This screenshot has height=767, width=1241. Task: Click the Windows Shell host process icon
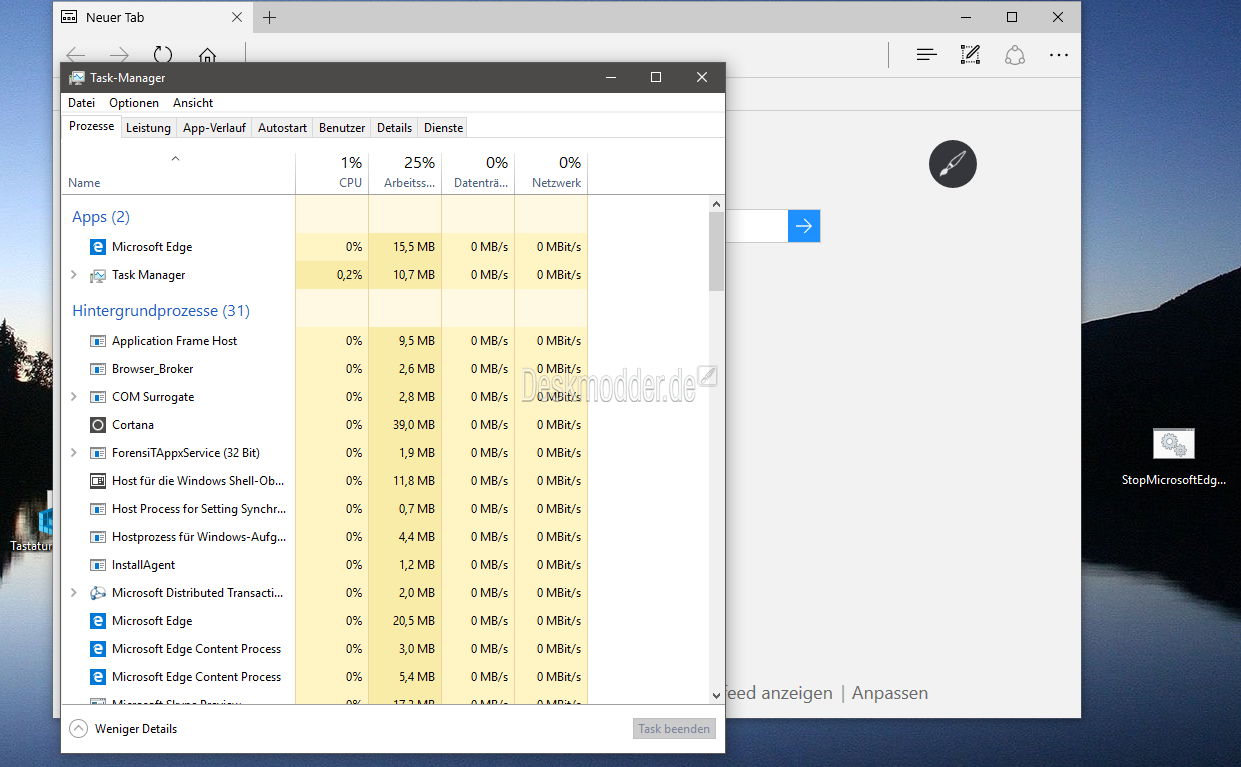tap(98, 481)
